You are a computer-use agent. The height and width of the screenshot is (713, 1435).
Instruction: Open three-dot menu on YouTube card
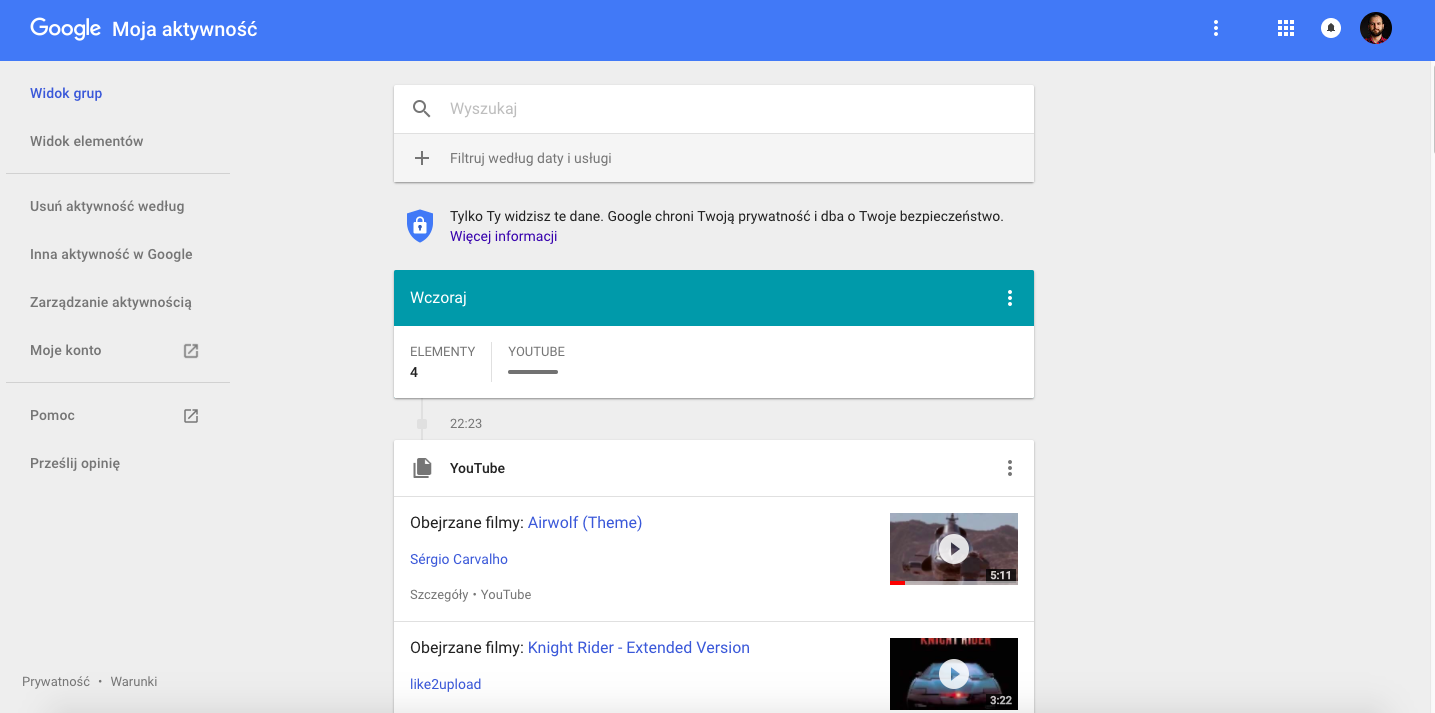(1010, 468)
